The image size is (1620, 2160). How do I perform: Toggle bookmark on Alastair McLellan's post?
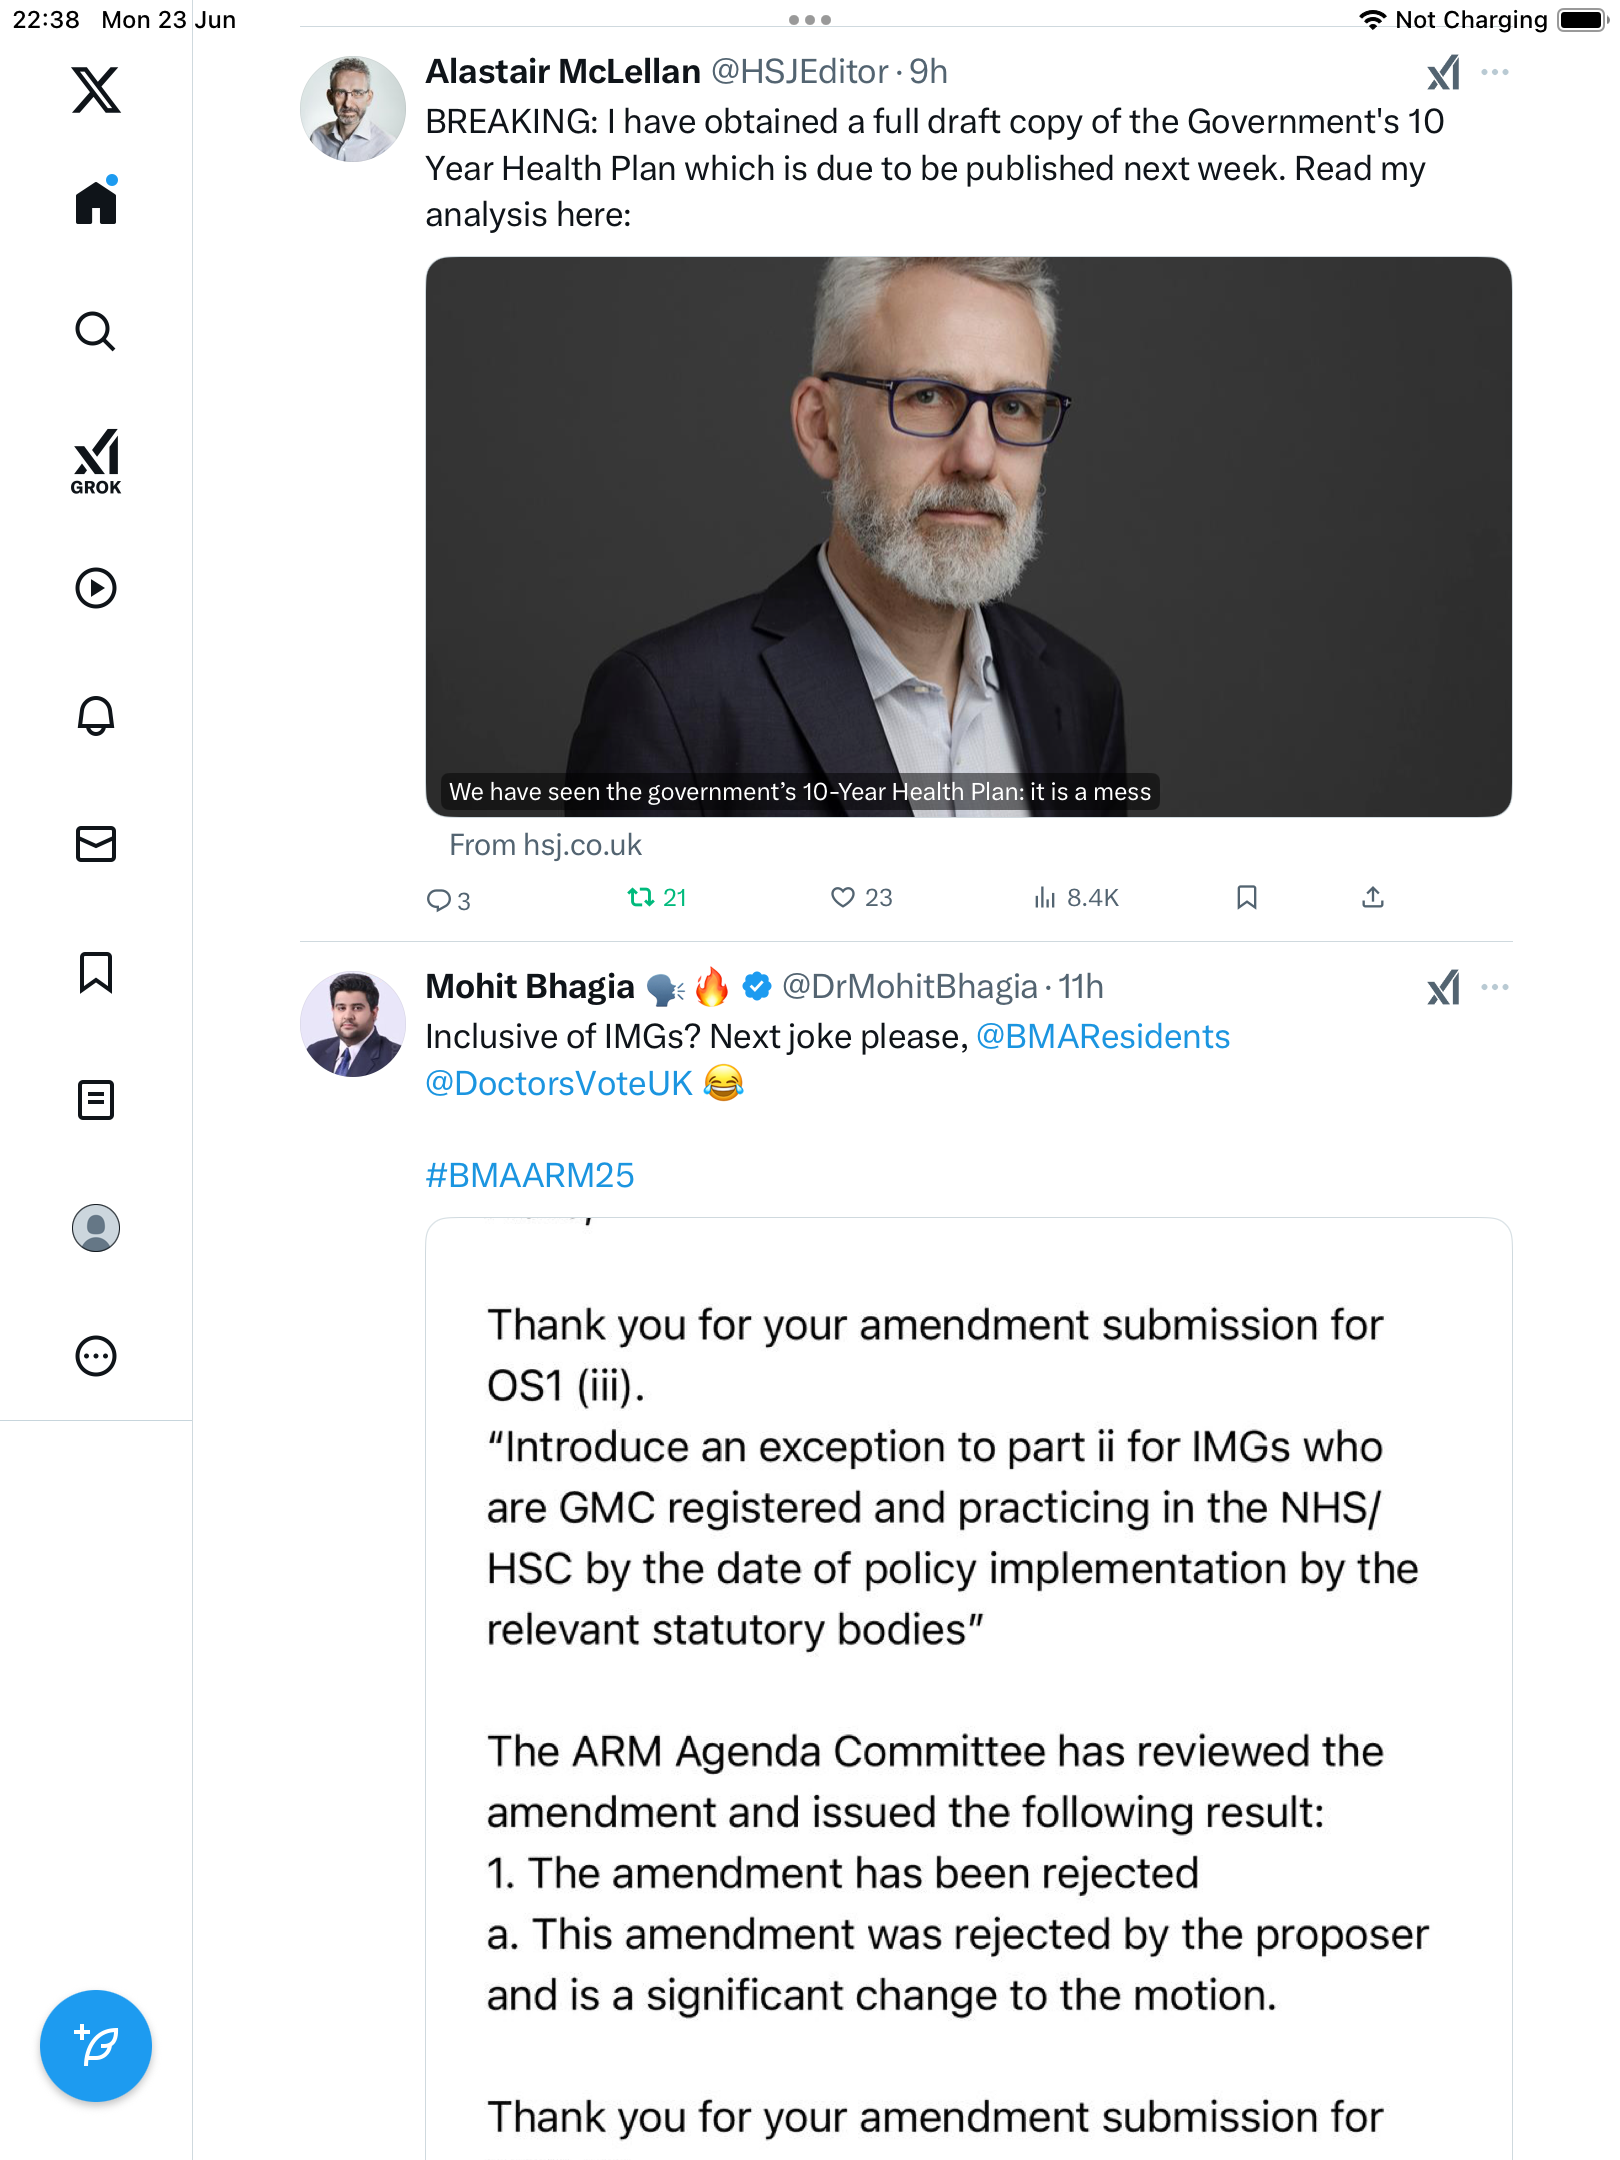[x=1246, y=897]
